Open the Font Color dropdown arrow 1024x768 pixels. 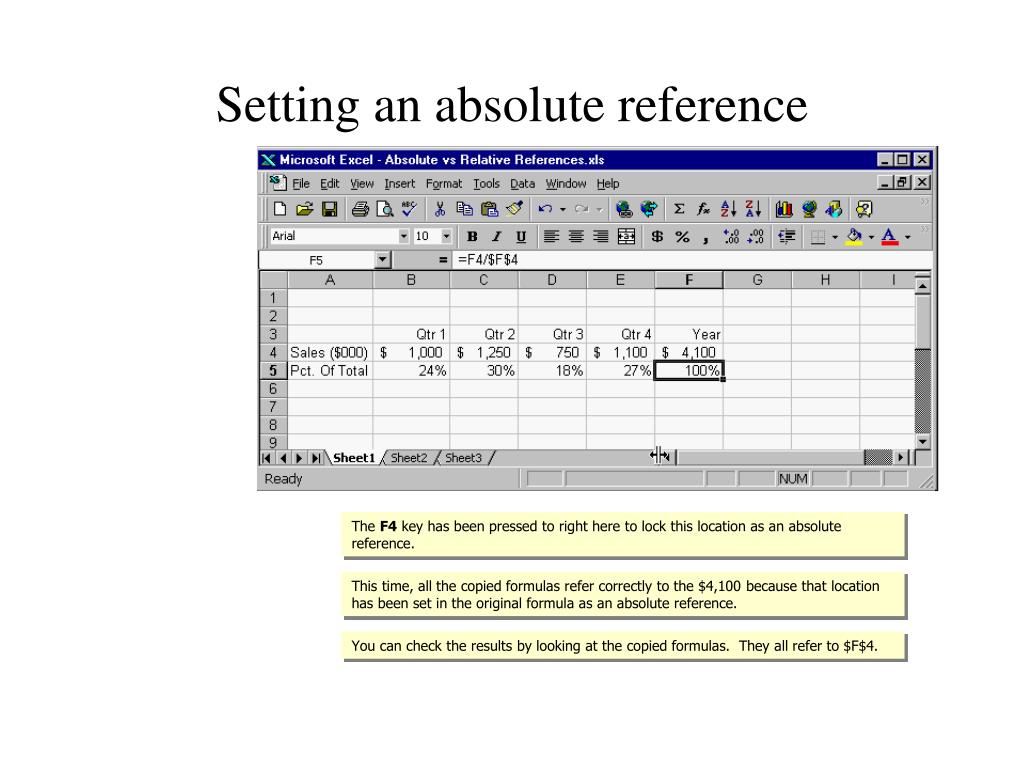pyautogui.click(x=908, y=236)
